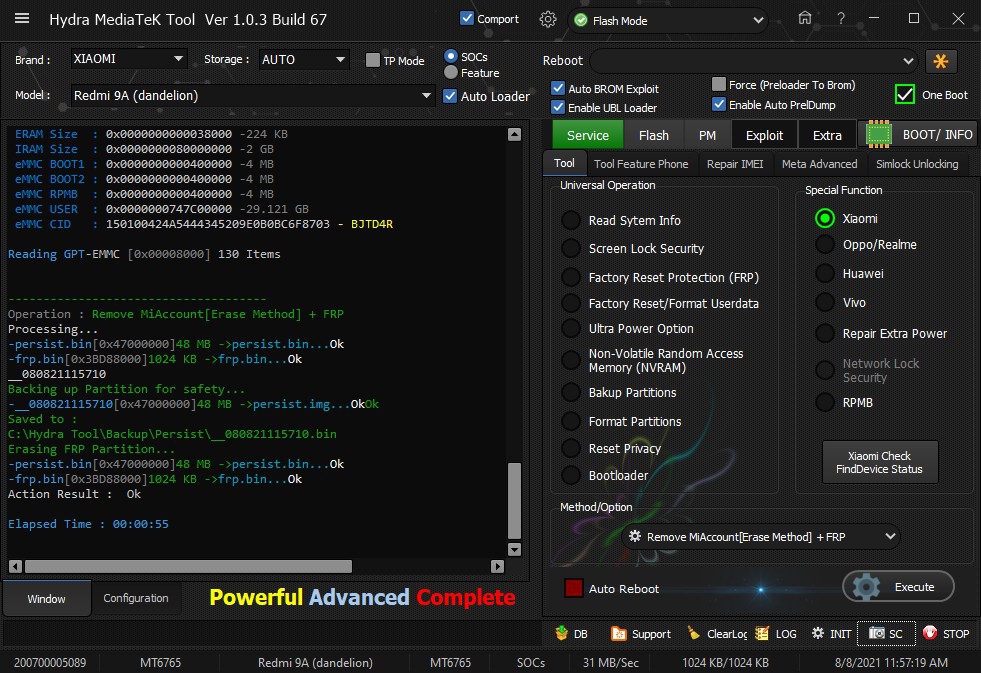981x673 pixels.
Task: Open the PM tab
Action: (708, 135)
